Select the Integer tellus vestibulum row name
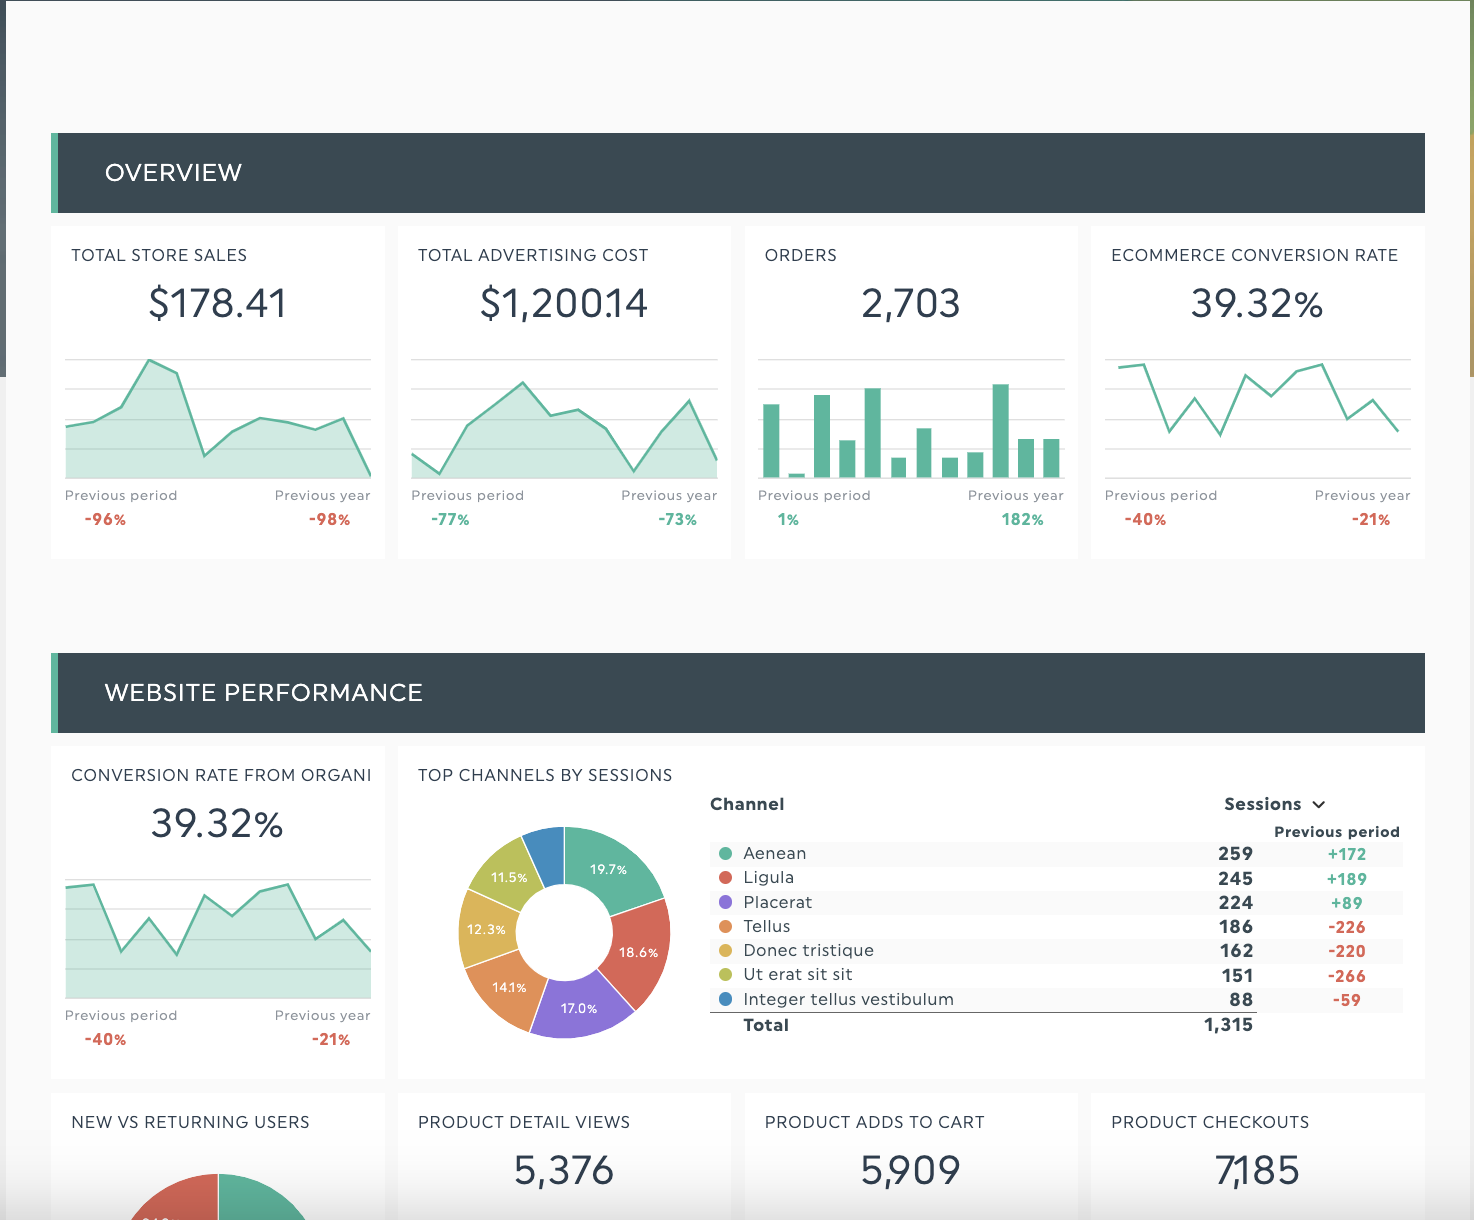The height and width of the screenshot is (1220, 1474). pos(849,999)
